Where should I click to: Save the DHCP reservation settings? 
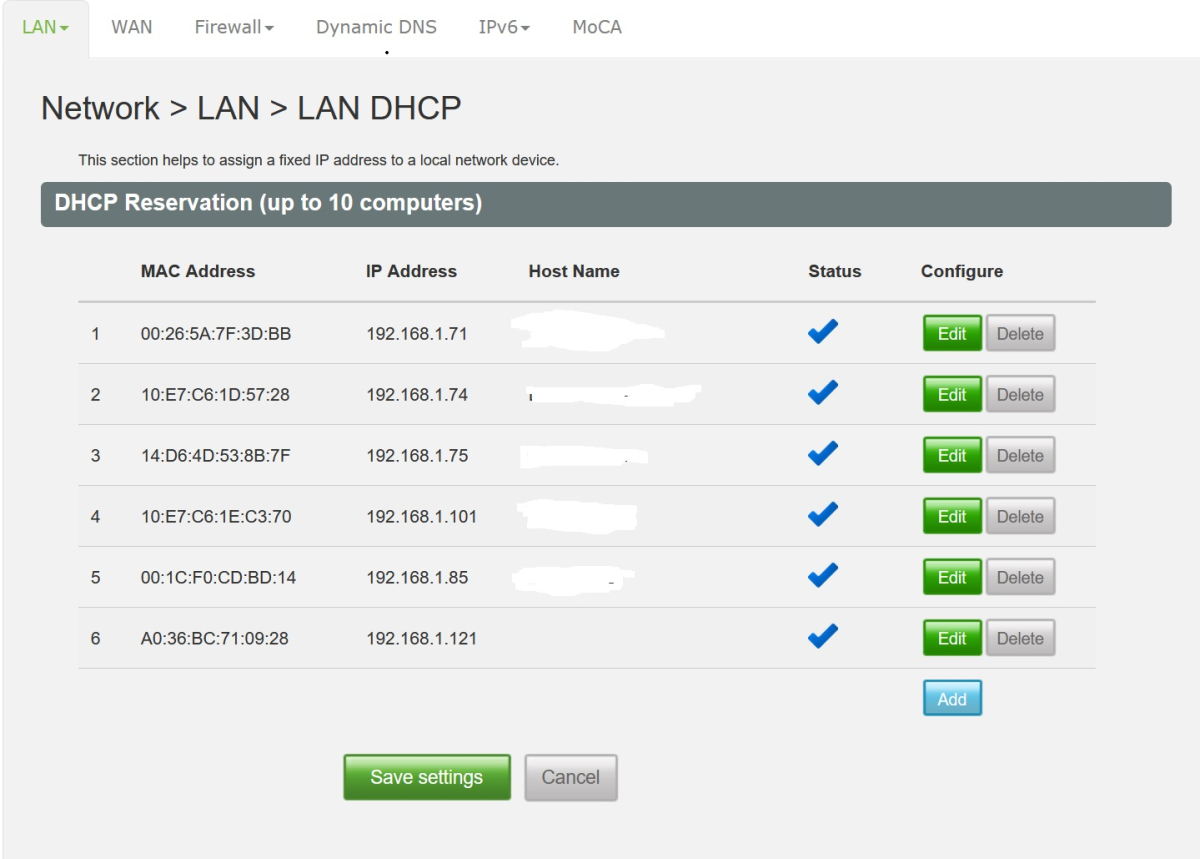[426, 777]
